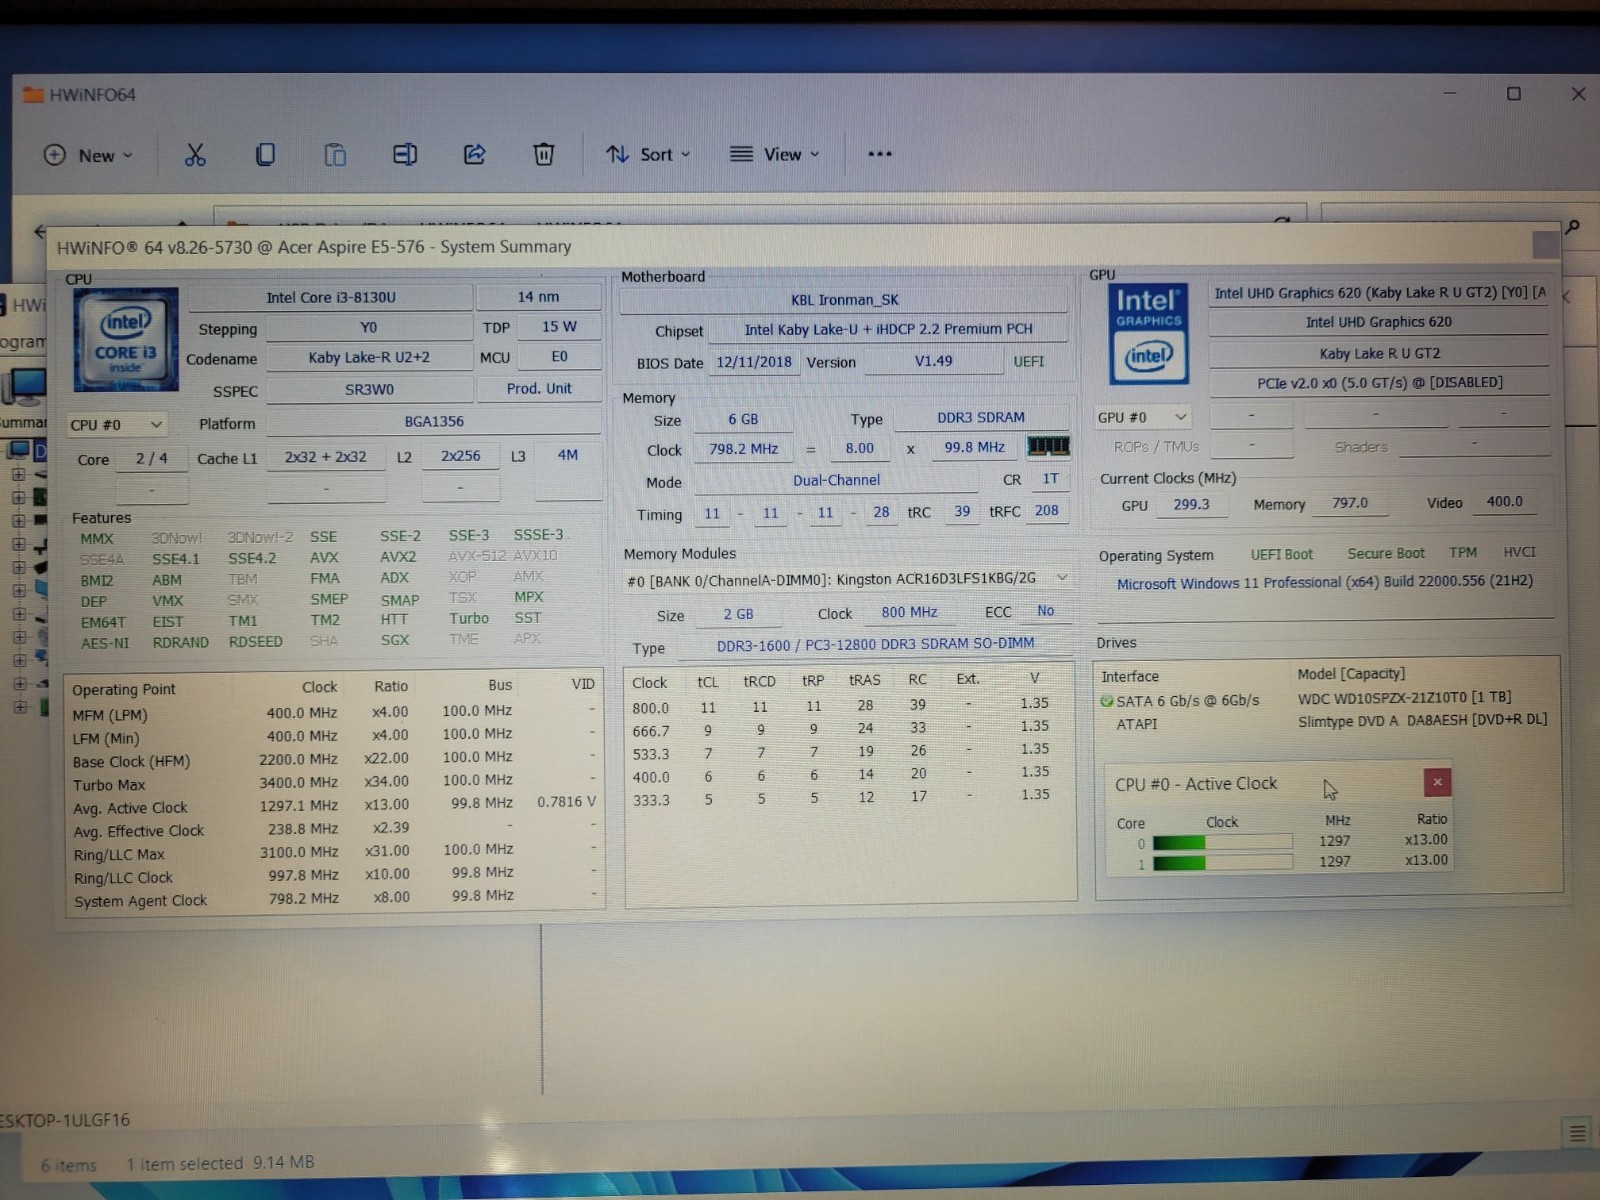Click the Dual-Channel mode field
Screen dimensions: 1600x1200
tap(836, 481)
